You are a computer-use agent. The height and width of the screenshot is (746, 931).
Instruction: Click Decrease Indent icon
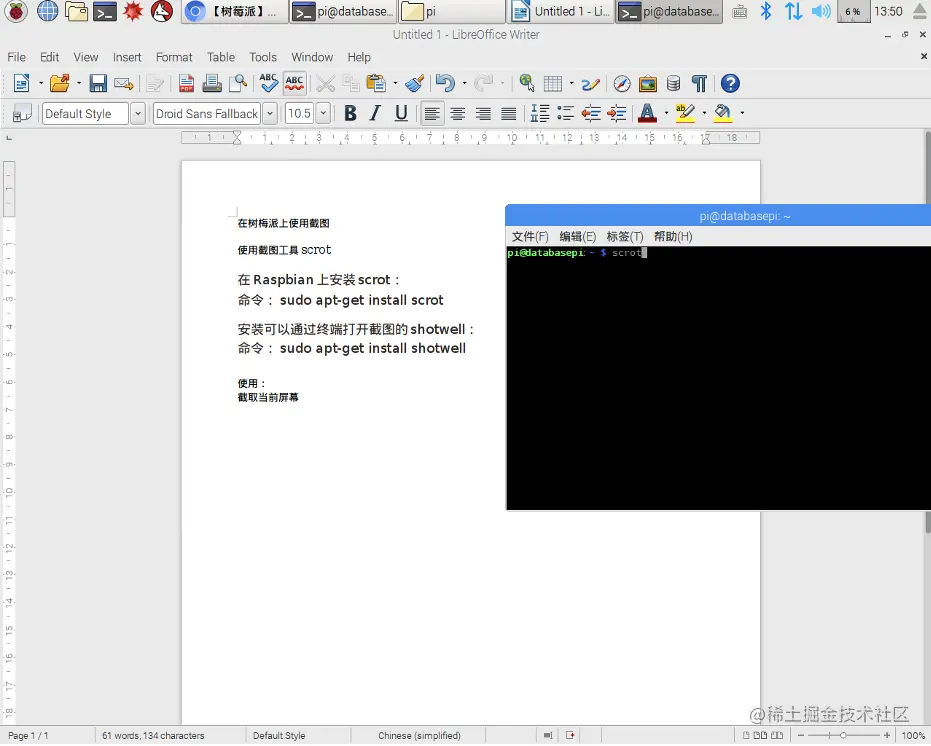point(591,113)
